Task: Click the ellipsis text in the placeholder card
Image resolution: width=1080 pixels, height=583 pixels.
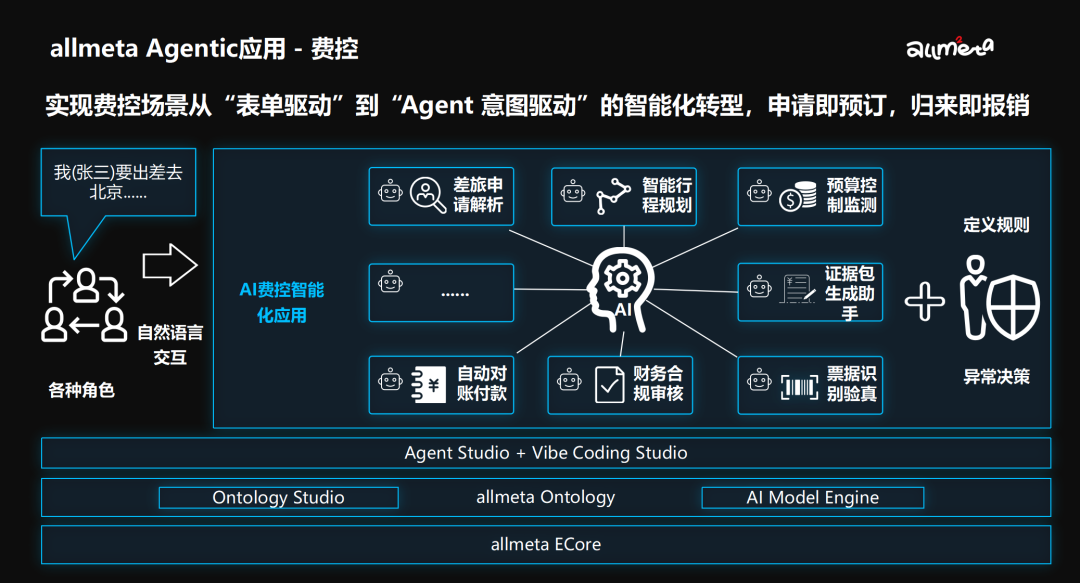Action: click(x=455, y=294)
